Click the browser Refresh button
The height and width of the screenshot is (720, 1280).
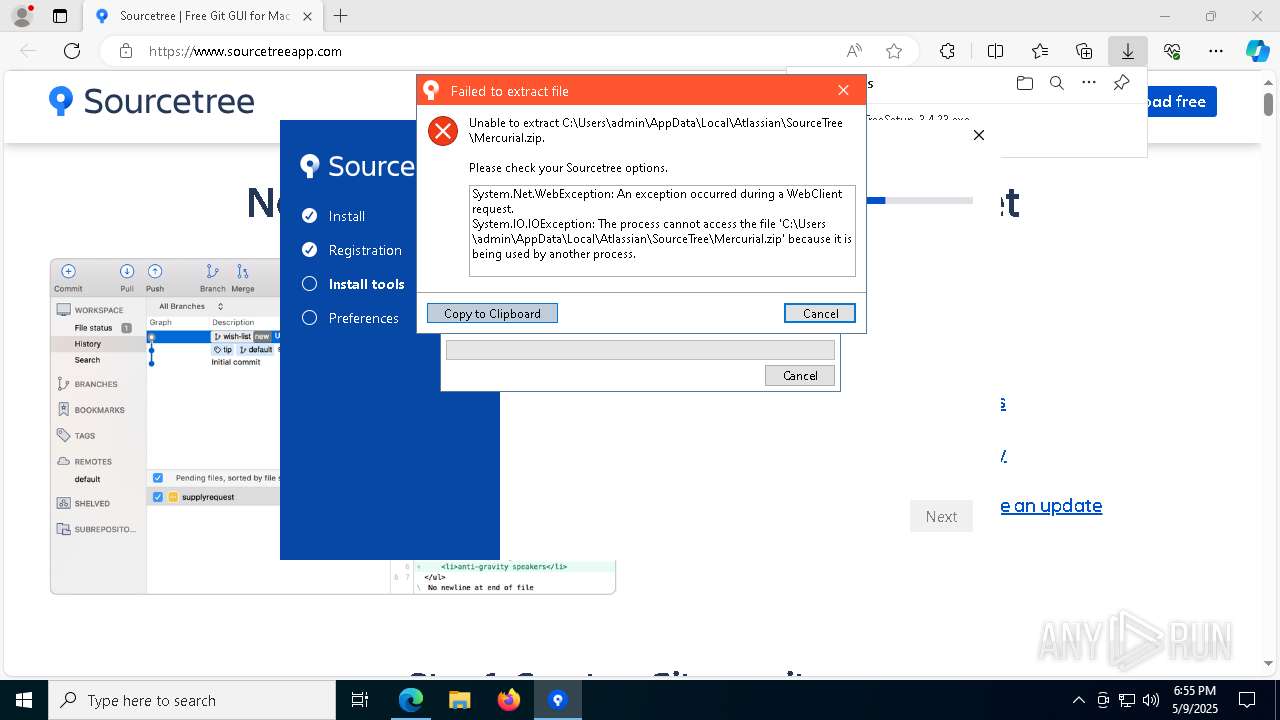[72, 51]
